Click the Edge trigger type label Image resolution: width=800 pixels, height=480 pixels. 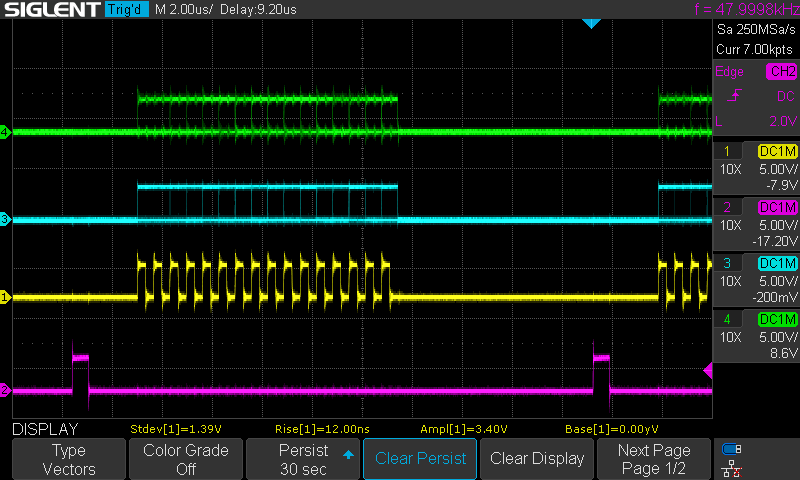coord(729,71)
